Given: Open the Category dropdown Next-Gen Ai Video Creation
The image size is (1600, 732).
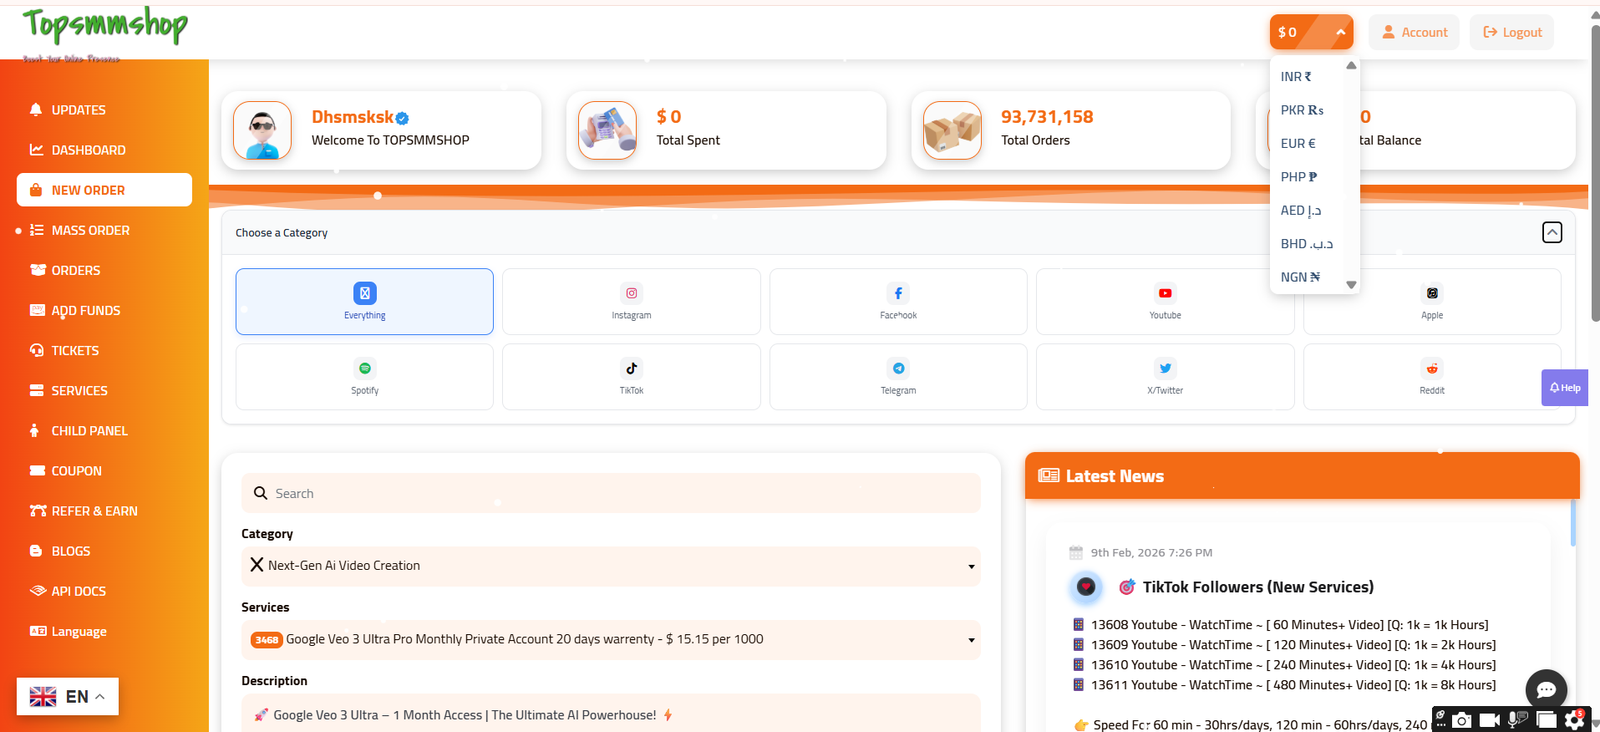Looking at the screenshot, I should tap(611, 566).
